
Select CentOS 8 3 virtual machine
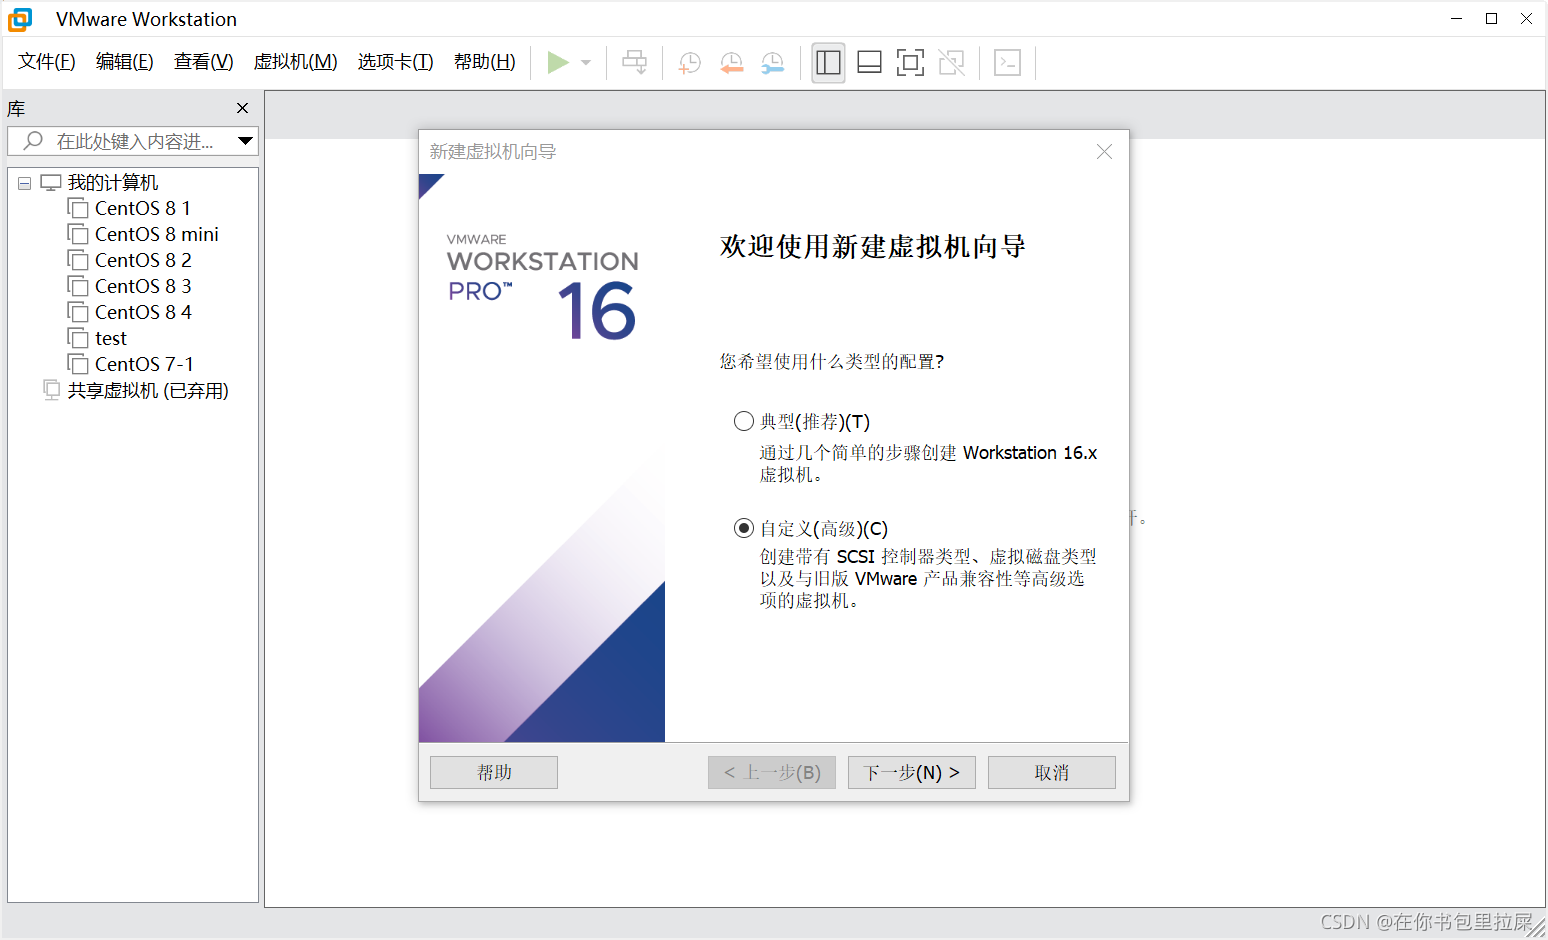(x=143, y=286)
